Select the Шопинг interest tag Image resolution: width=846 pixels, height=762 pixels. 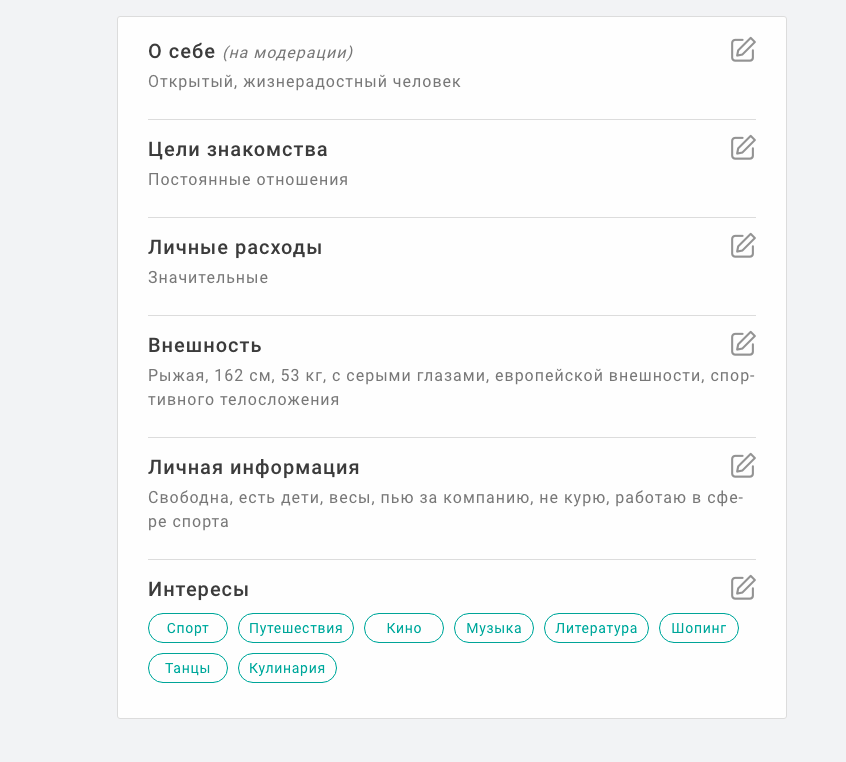click(x=699, y=628)
